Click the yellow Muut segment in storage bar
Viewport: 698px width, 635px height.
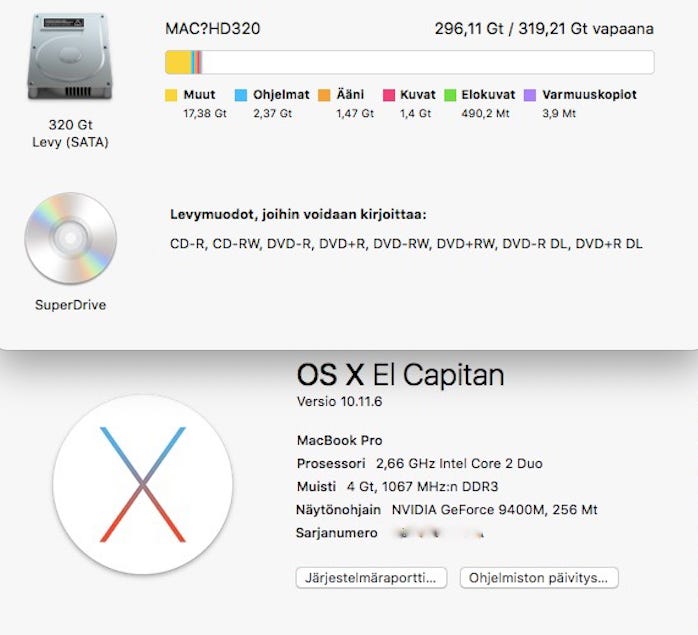pos(179,62)
